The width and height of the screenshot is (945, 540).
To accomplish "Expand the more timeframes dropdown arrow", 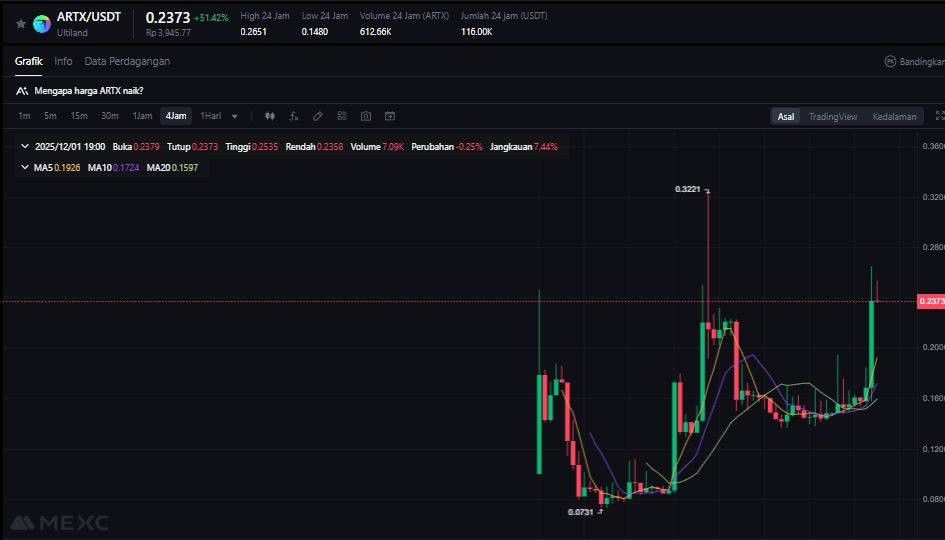I will coord(235,116).
